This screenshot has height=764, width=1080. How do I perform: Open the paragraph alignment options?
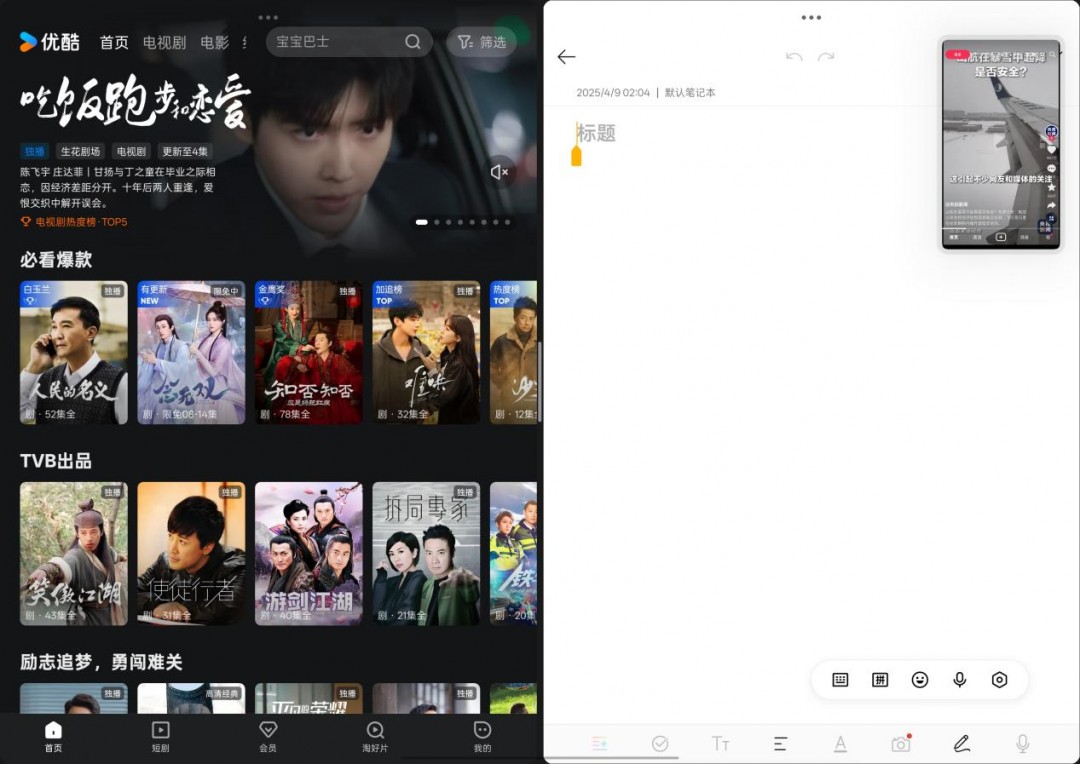point(780,744)
